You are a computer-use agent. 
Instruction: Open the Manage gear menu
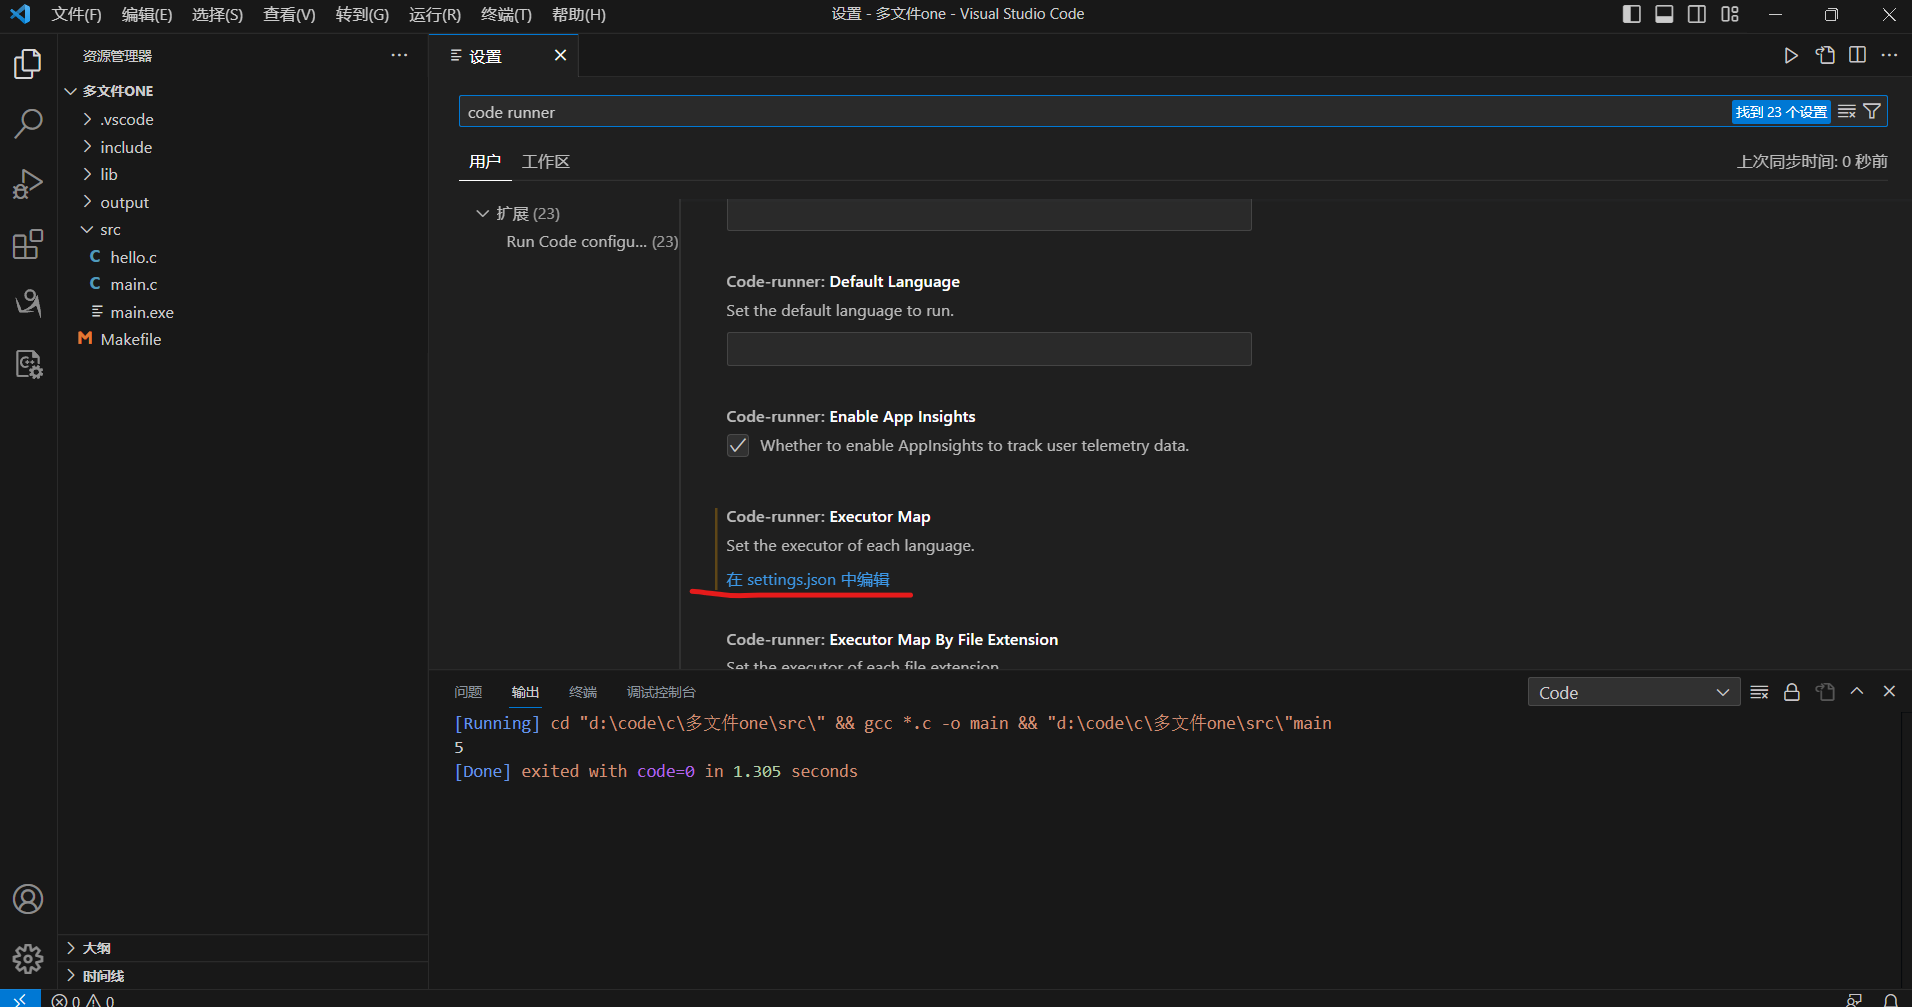point(28,959)
